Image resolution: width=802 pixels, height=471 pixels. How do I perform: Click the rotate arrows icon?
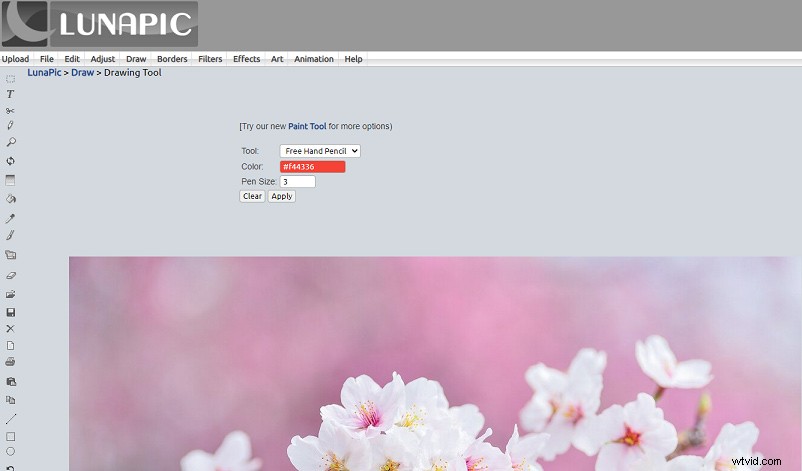click(10, 161)
